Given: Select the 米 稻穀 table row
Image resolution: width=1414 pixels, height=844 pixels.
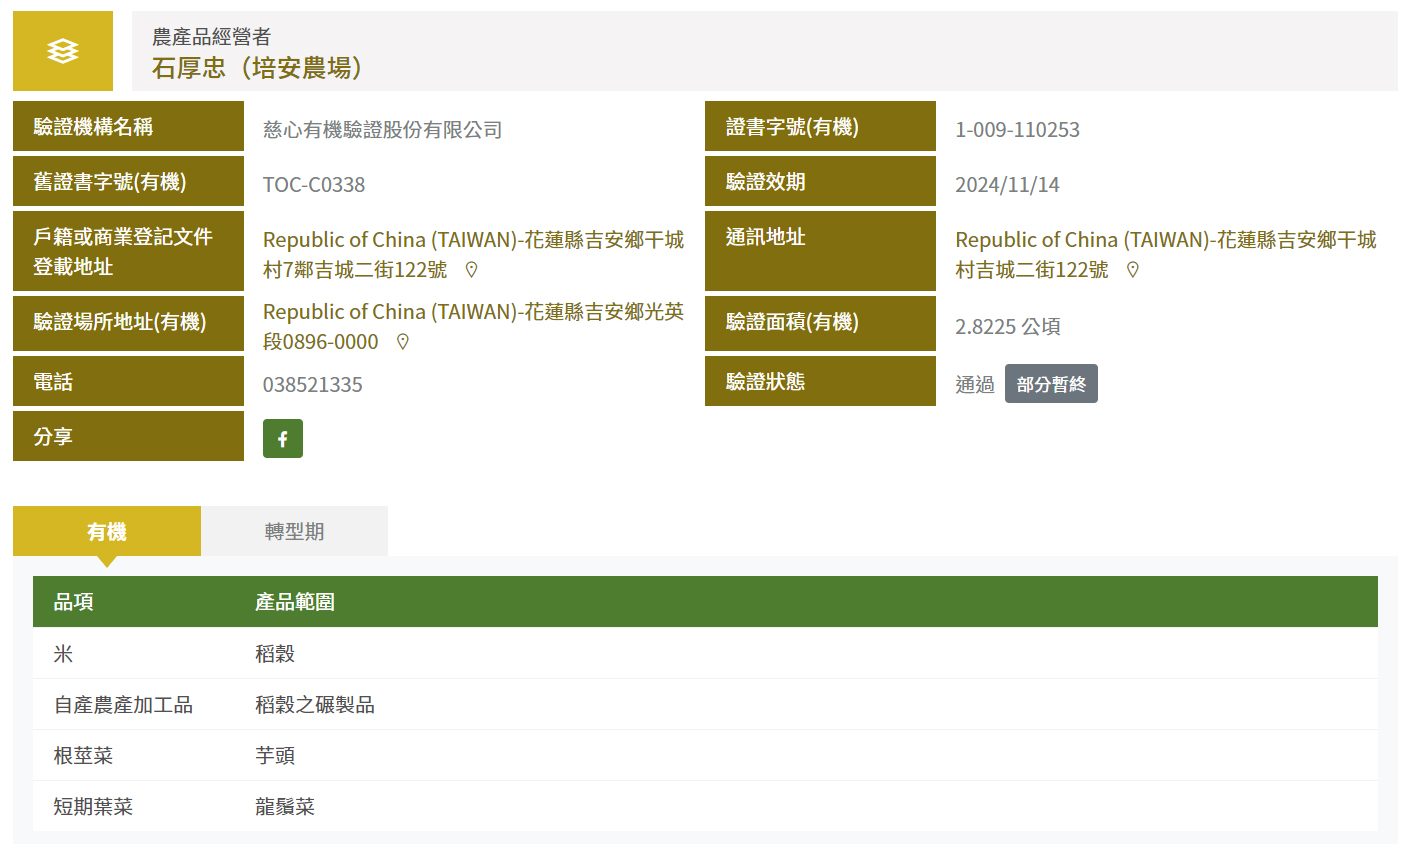Looking at the screenshot, I should point(705,654).
